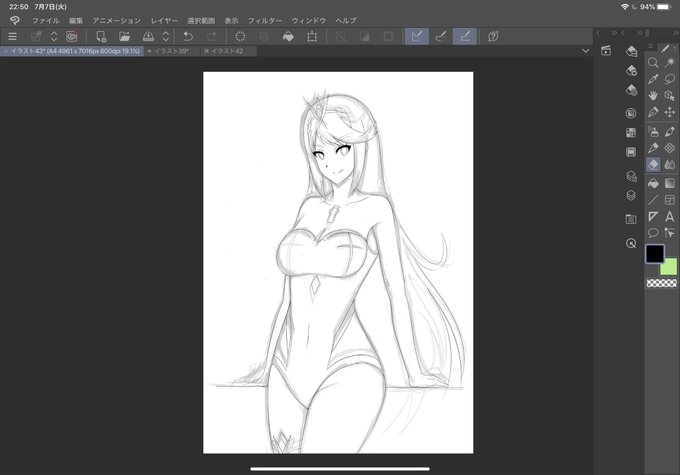Viewport: 680px width, 475px height.
Task: Select the Blend tool with two drops
Action: click(x=670, y=164)
